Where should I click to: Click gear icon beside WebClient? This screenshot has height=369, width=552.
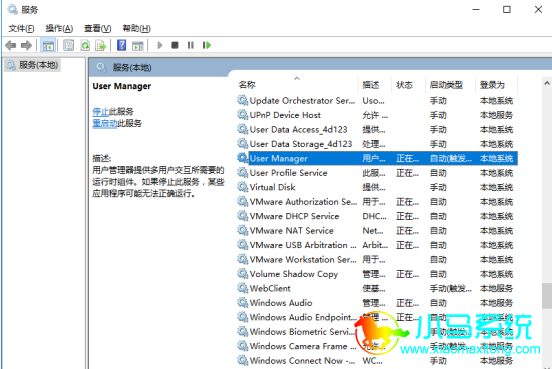(243, 288)
